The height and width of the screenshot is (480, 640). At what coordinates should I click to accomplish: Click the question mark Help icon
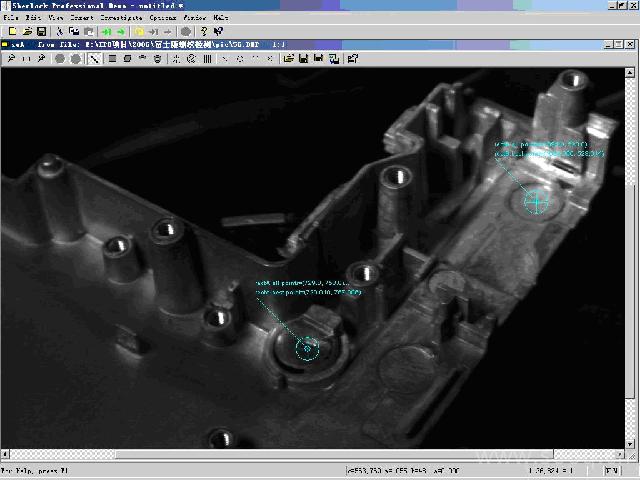pyautogui.click(x=203, y=31)
